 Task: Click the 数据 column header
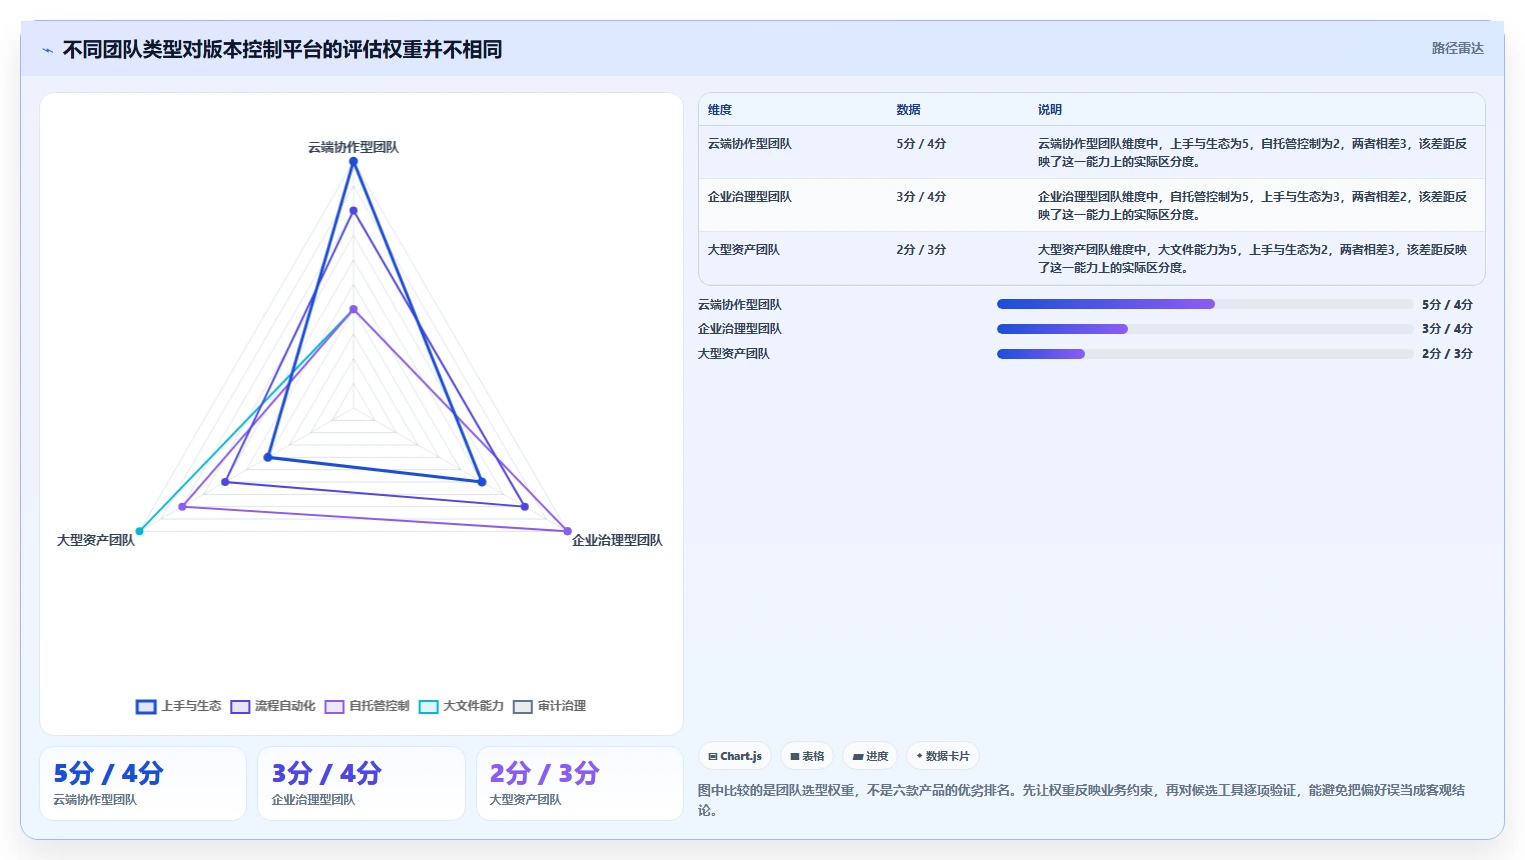click(x=908, y=110)
